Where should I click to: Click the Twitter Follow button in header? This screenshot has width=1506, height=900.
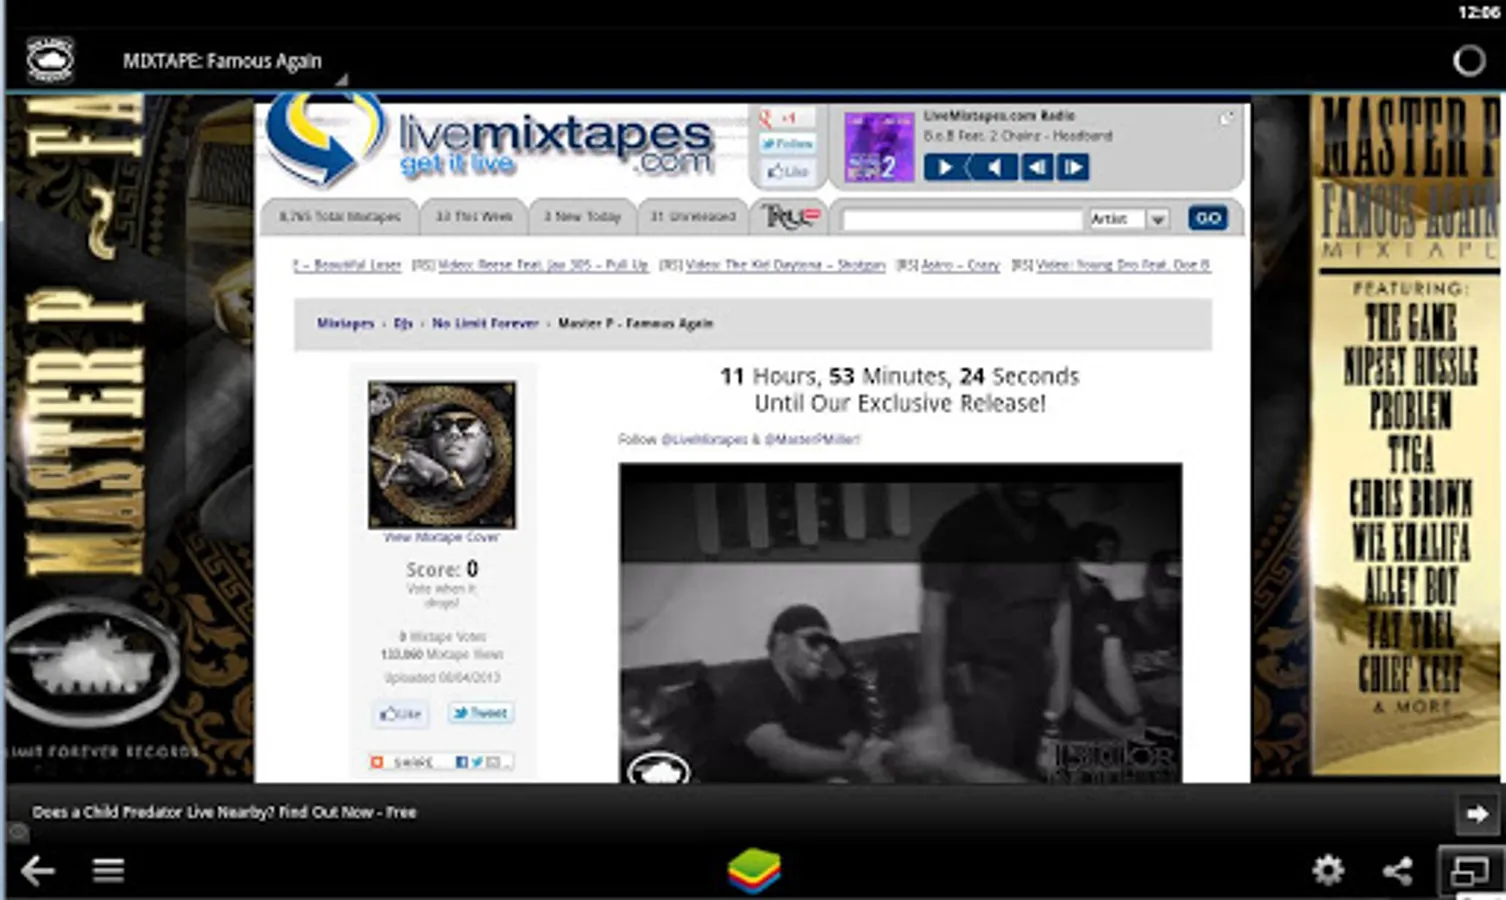point(787,144)
